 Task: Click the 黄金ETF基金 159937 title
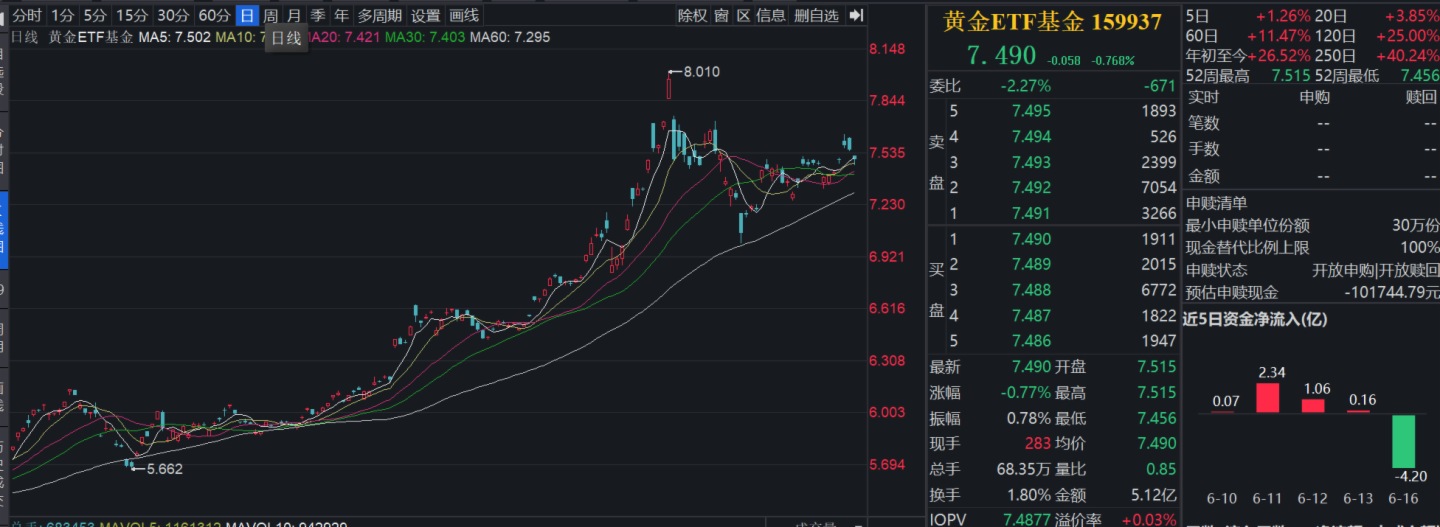pos(1052,22)
